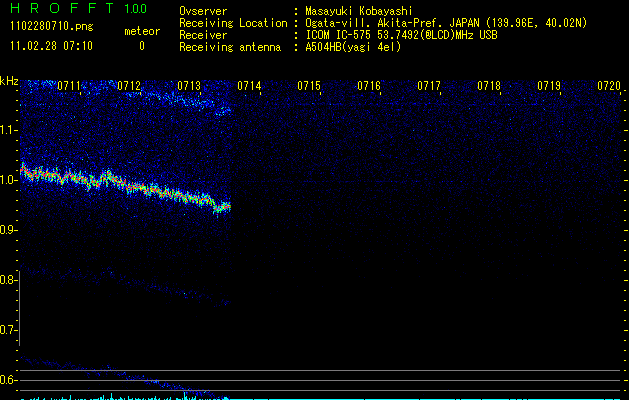Click the 0714 time marker
This screenshot has width=629, height=400.
point(249,86)
